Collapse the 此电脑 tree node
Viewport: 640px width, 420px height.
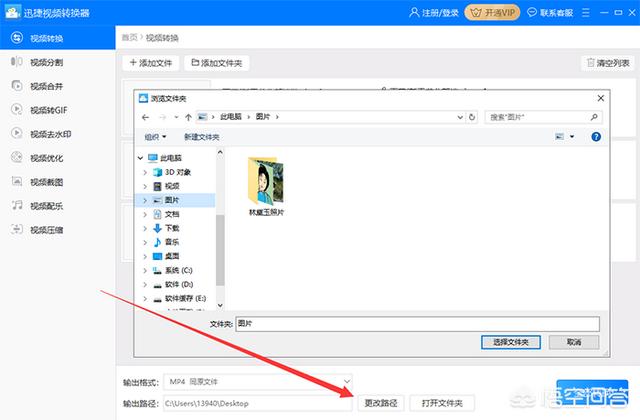click(140, 158)
